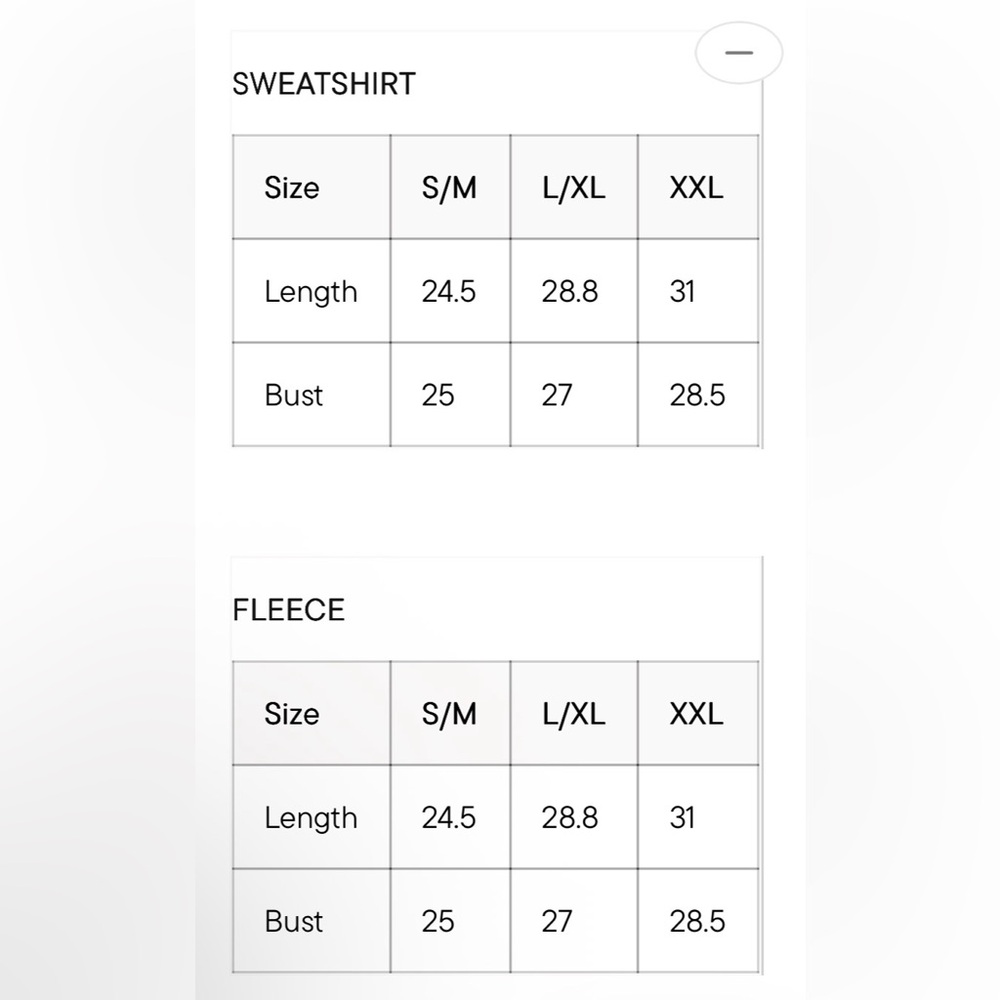Select Sweatshirt S/M length value 24.5

(x=448, y=292)
